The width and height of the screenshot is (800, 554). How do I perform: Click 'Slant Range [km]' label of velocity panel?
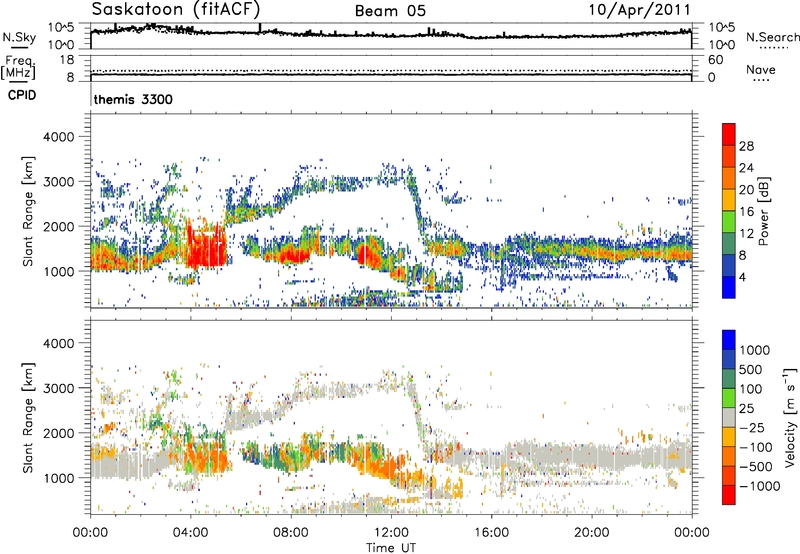pos(28,418)
